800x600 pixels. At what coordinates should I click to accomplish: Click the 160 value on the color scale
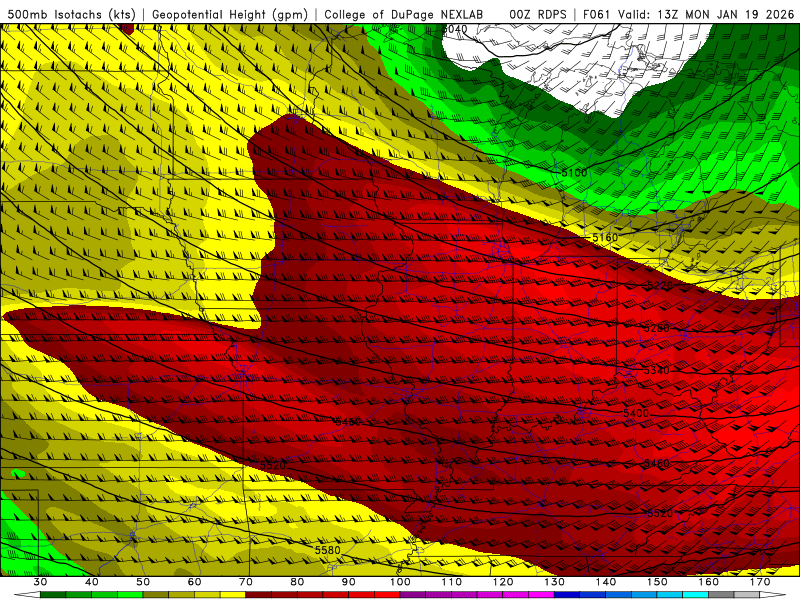[x=709, y=582]
